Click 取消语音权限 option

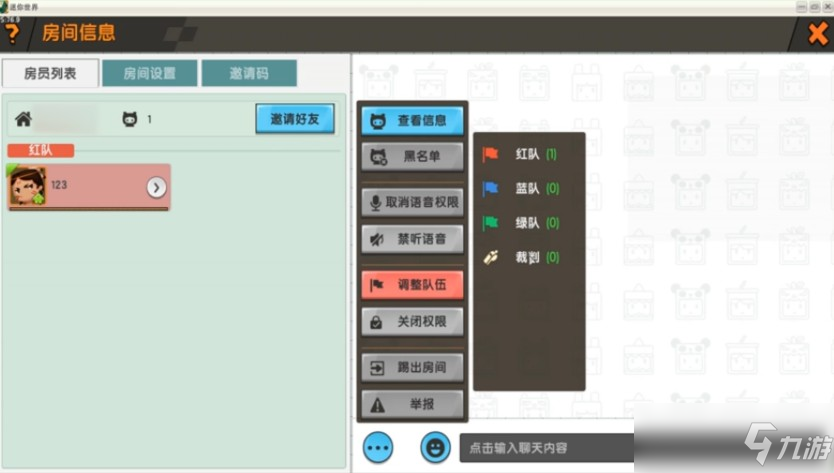[412, 202]
